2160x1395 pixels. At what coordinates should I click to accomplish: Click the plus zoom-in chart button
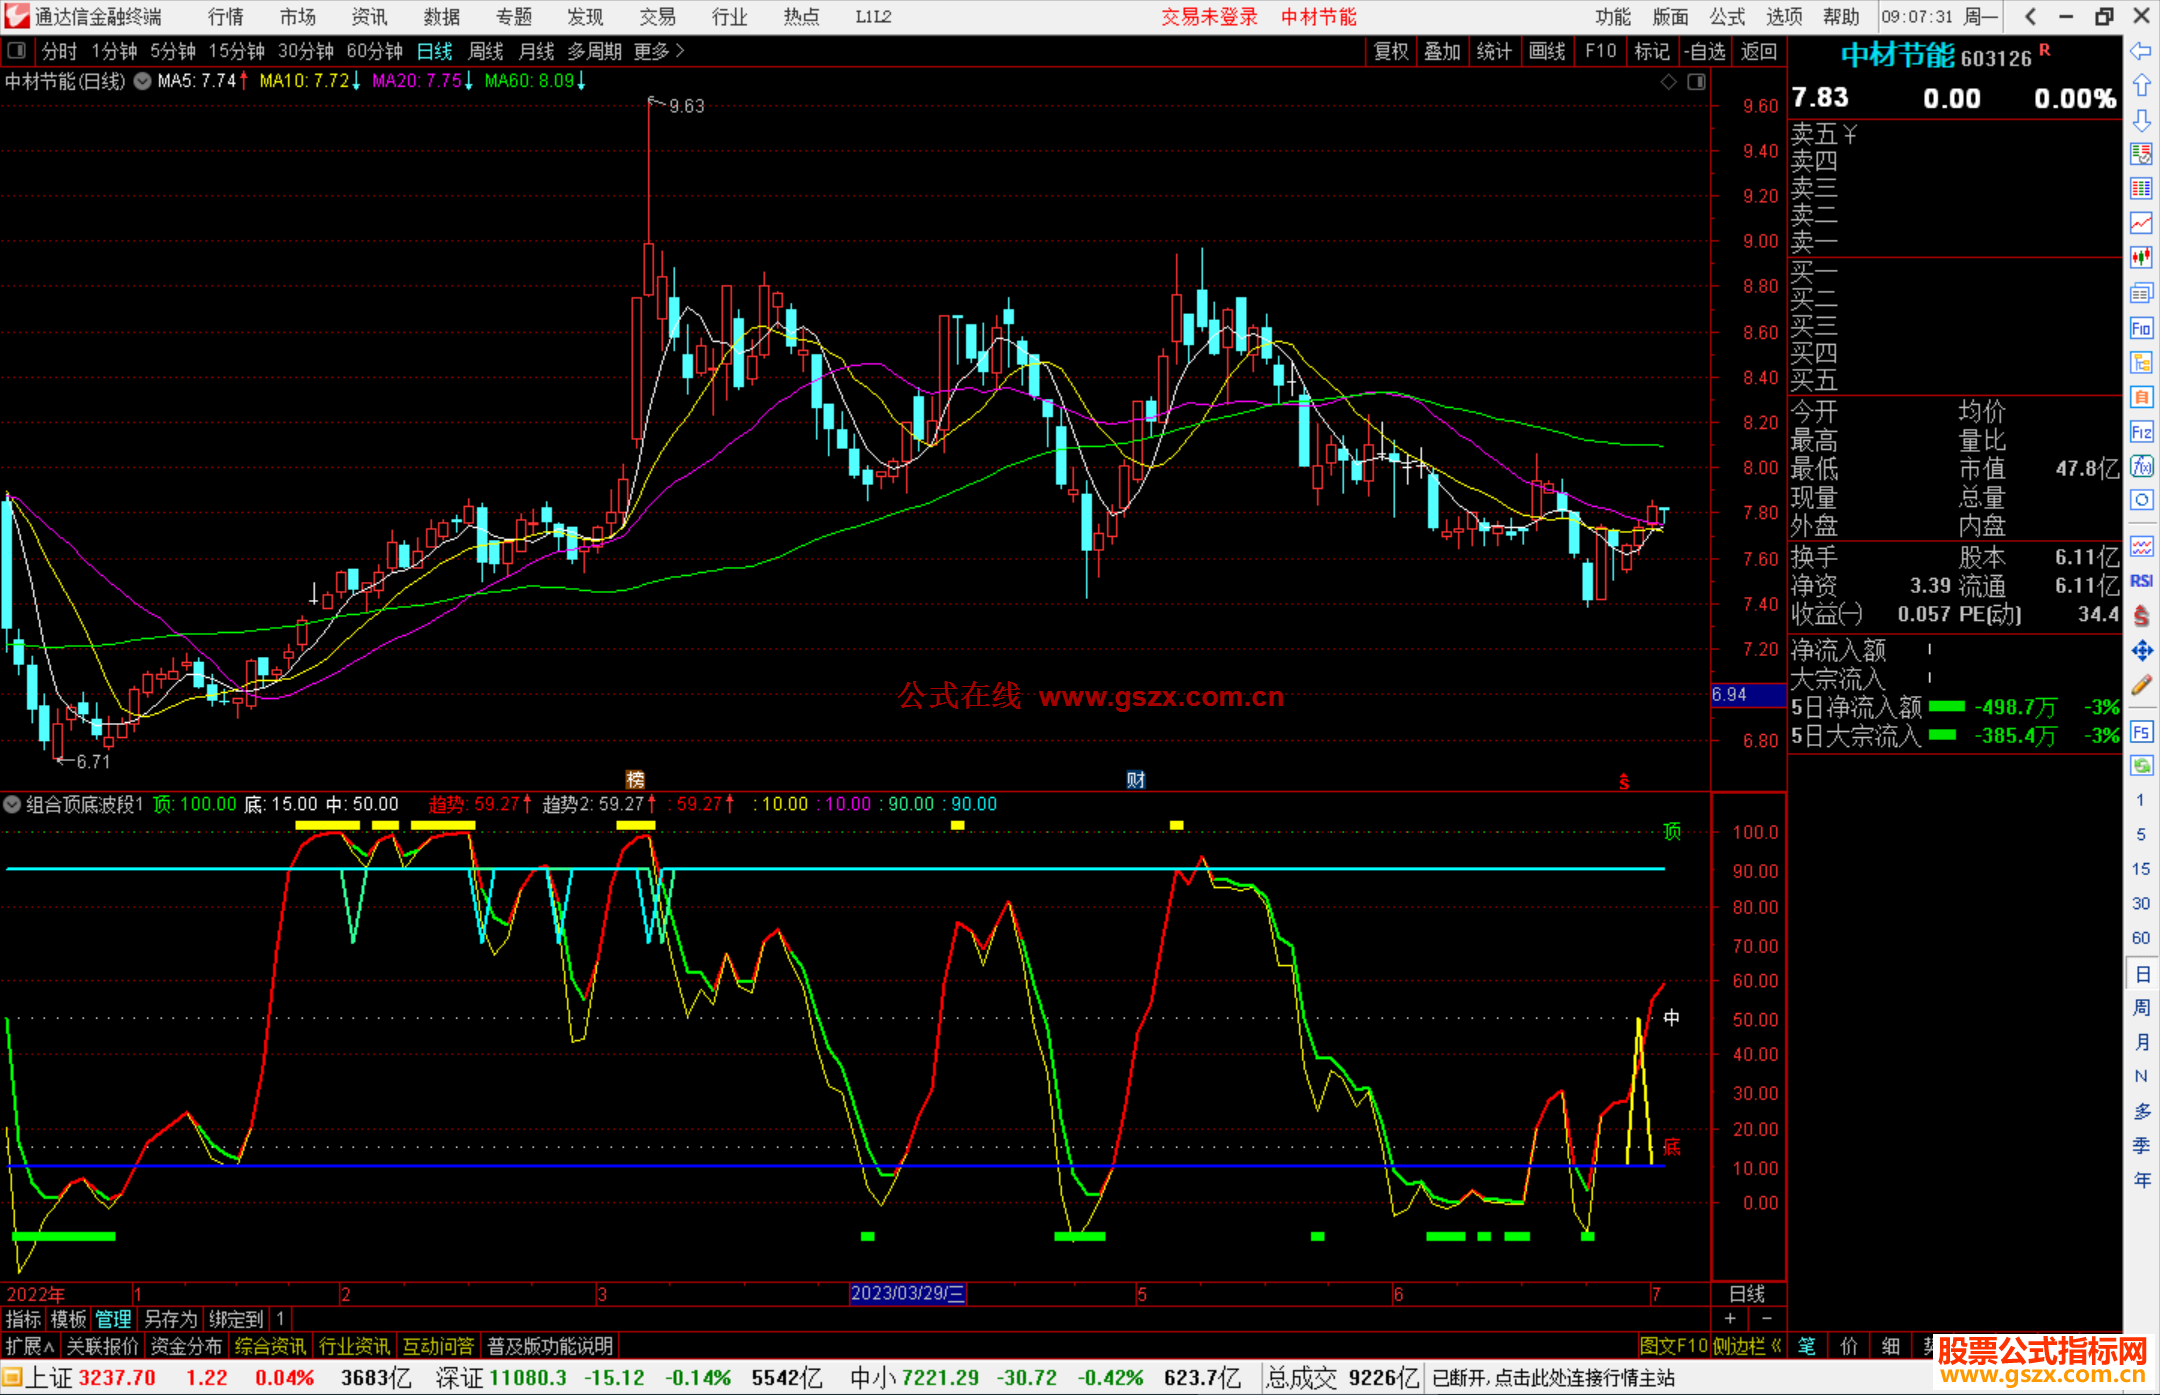[x=1730, y=1319]
